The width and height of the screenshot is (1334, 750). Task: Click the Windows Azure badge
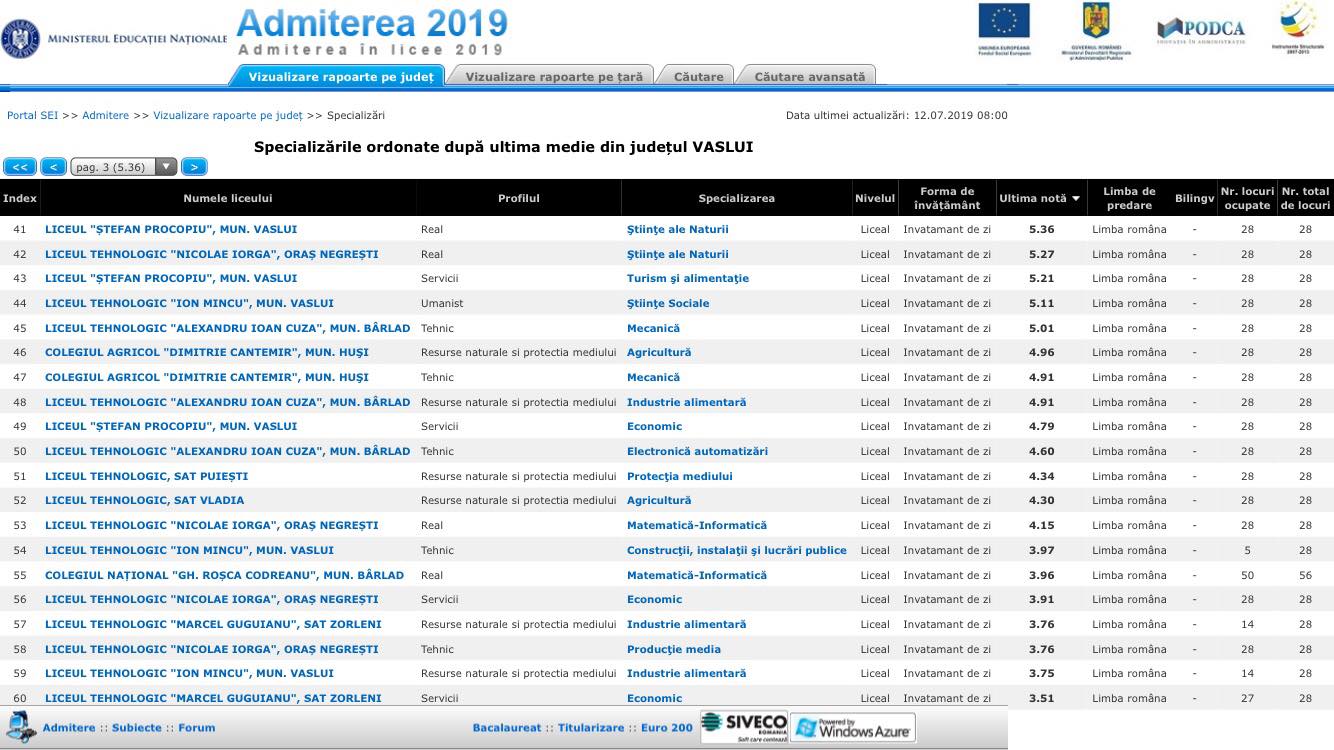click(852, 727)
